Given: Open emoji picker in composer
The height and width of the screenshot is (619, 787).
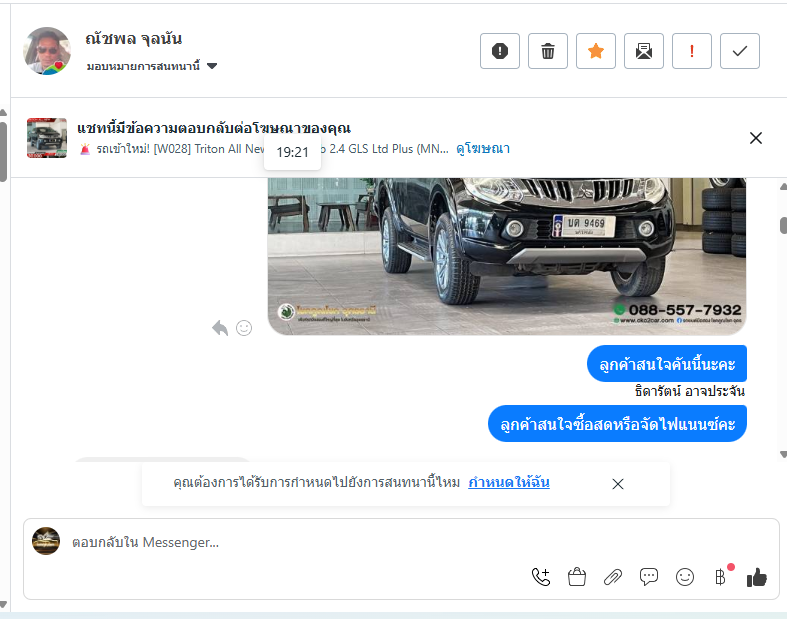Looking at the screenshot, I should point(685,577).
